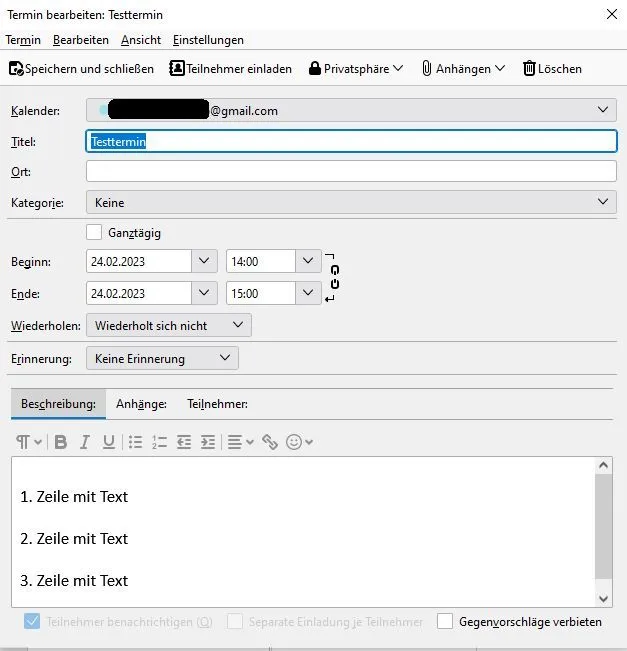Viewport: 627px width, 651px height.
Task: Click Speichern und schließen button
Action: (x=81, y=69)
